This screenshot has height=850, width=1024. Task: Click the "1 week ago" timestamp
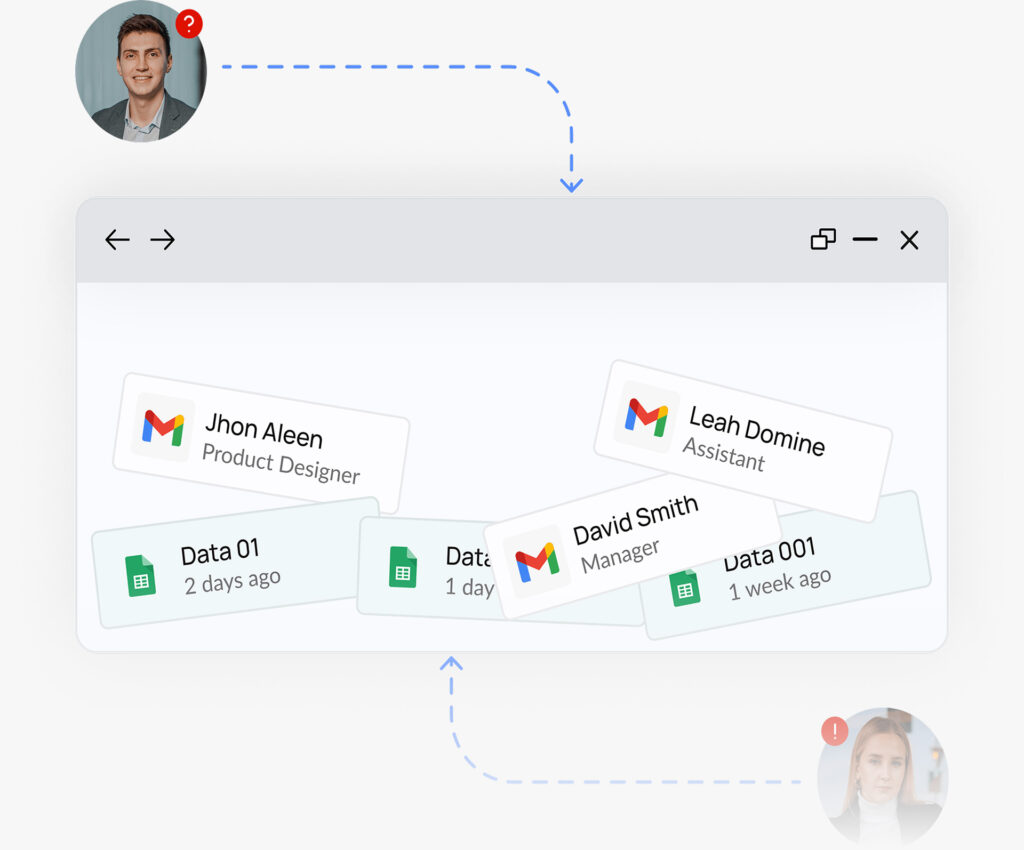tap(780, 583)
